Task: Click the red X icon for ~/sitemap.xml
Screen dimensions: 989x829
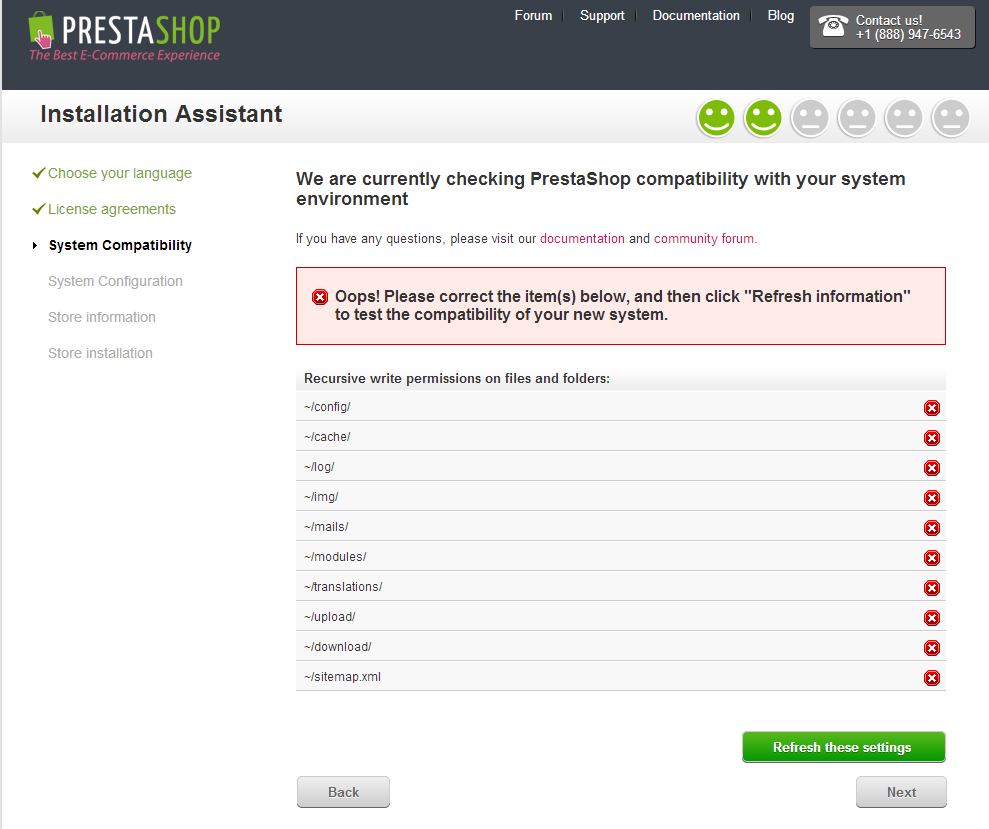Action: pos(932,678)
